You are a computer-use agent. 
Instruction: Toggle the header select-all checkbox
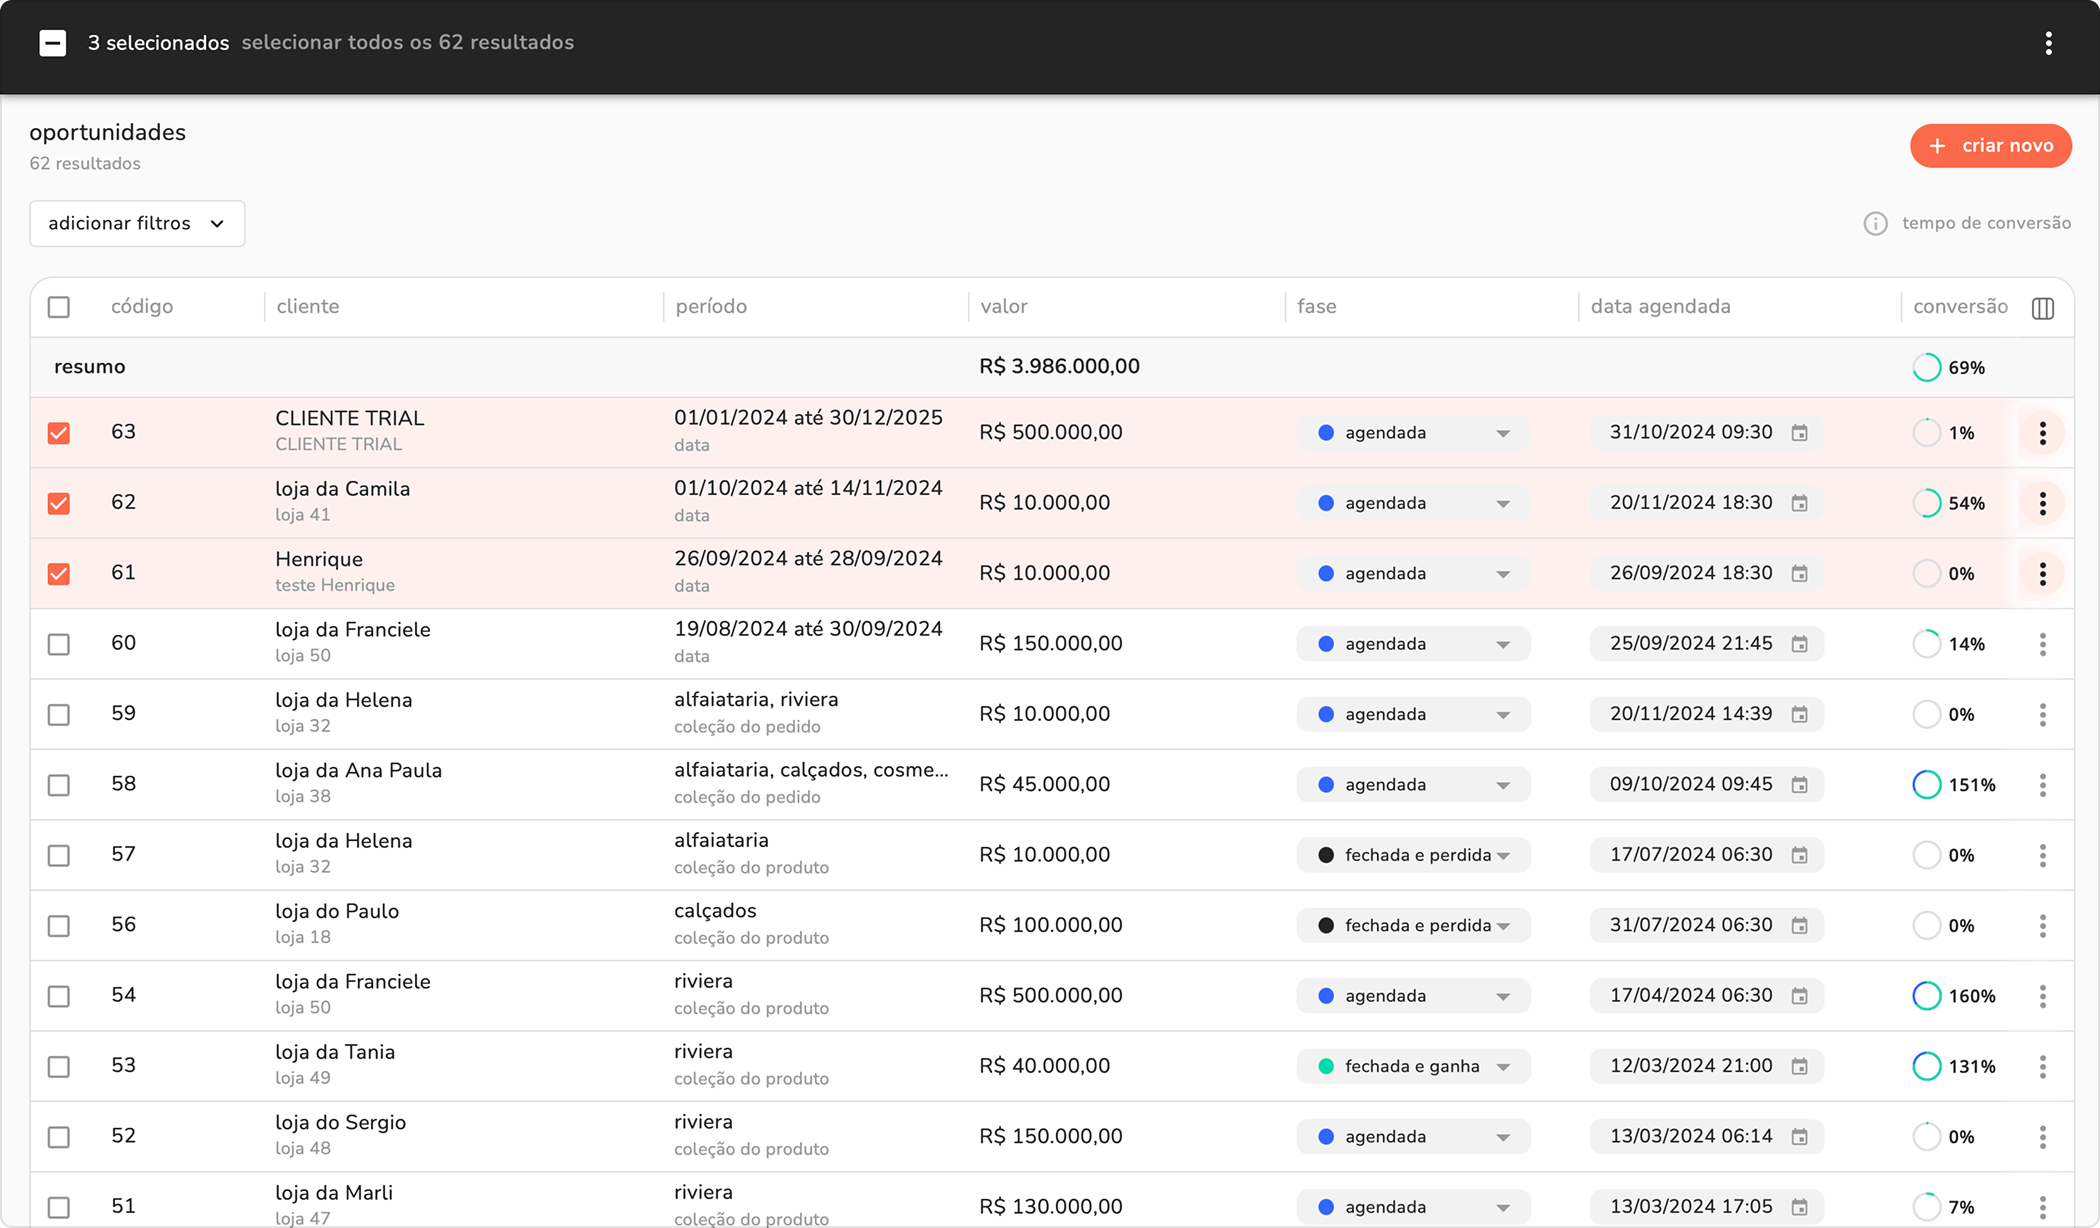click(59, 307)
